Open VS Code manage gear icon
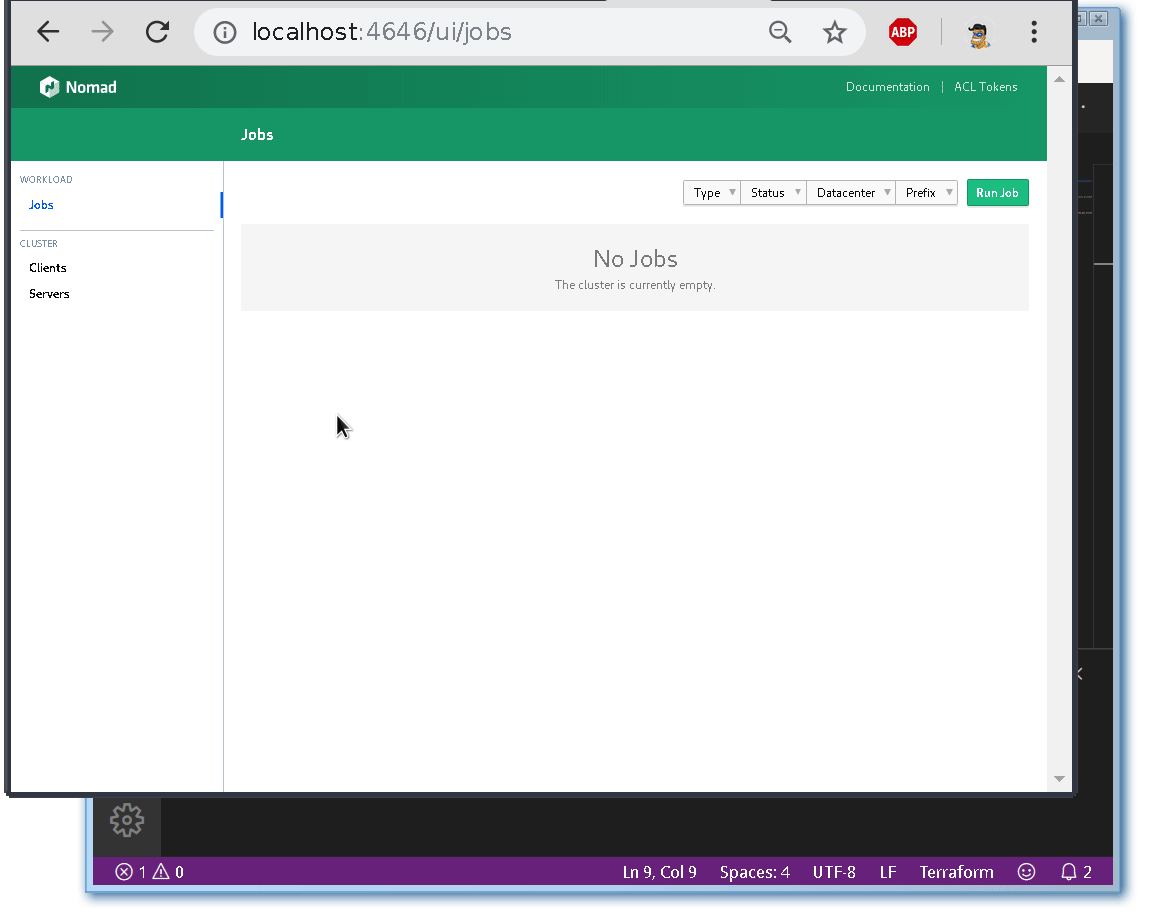This screenshot has width=1169, height=912. click(127, 820)
